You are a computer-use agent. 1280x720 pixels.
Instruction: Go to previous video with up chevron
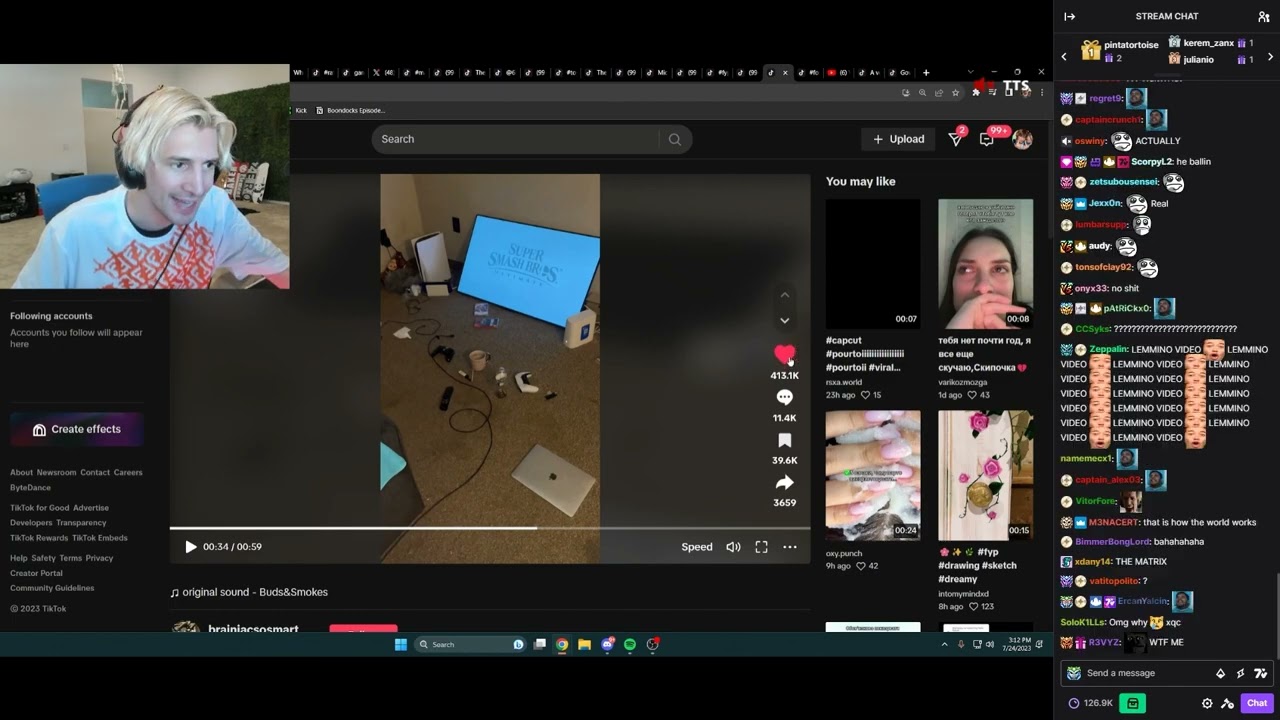(x=785, y=295)
